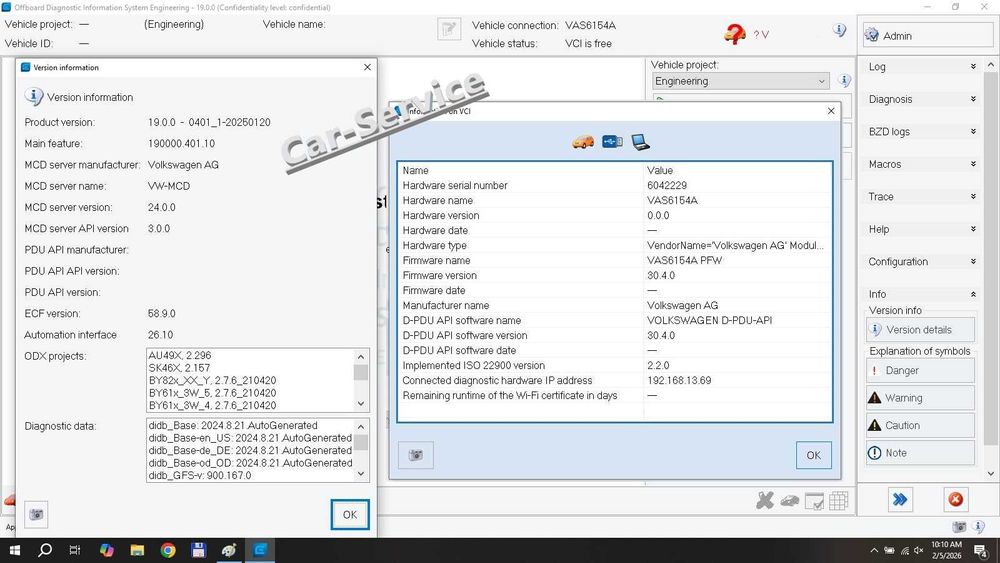Screen dimensions: 1000x563
Task: Click OK in the VCI info dialog
Action: click(813, 455)
